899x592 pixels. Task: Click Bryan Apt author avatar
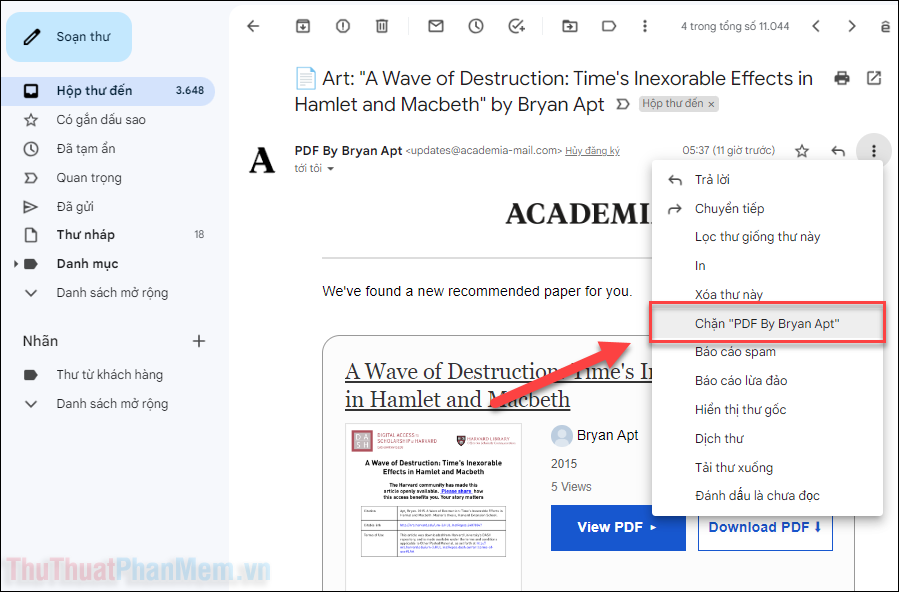[562, 436]
